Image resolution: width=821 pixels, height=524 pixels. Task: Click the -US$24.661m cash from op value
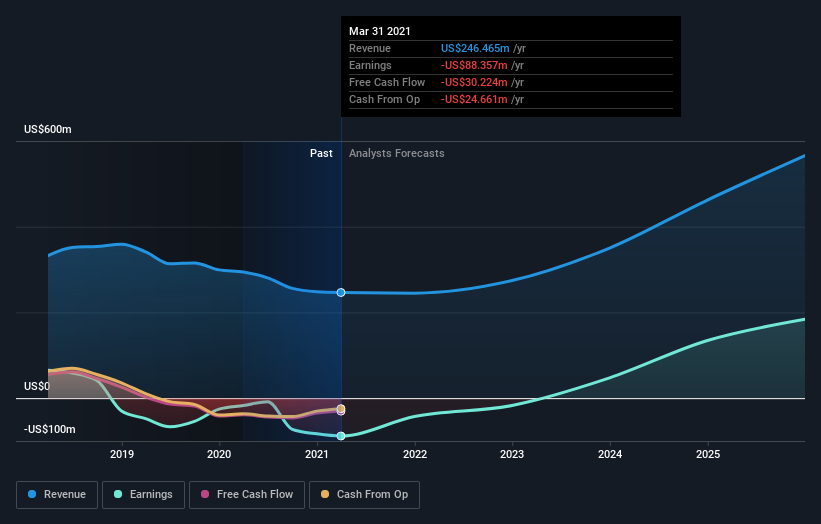pyautogui.click(x=474, y=99)
